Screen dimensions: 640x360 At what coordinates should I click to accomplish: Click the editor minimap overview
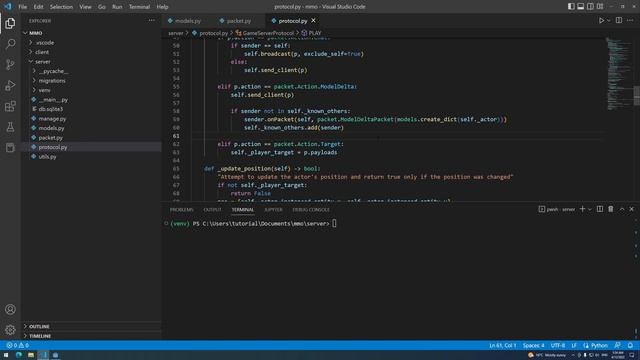[x=618, y=73]
